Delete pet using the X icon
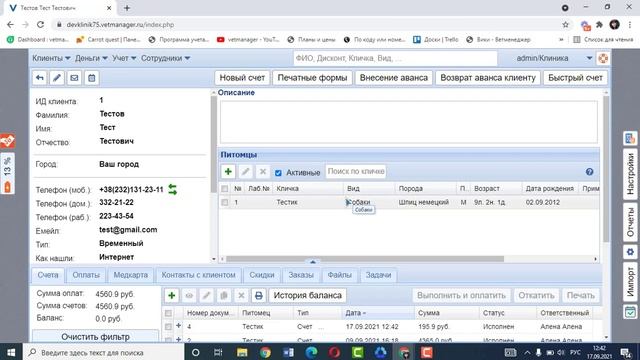This screenshot has height=360, width=640. pyautogui.click(x=263, y=172)
